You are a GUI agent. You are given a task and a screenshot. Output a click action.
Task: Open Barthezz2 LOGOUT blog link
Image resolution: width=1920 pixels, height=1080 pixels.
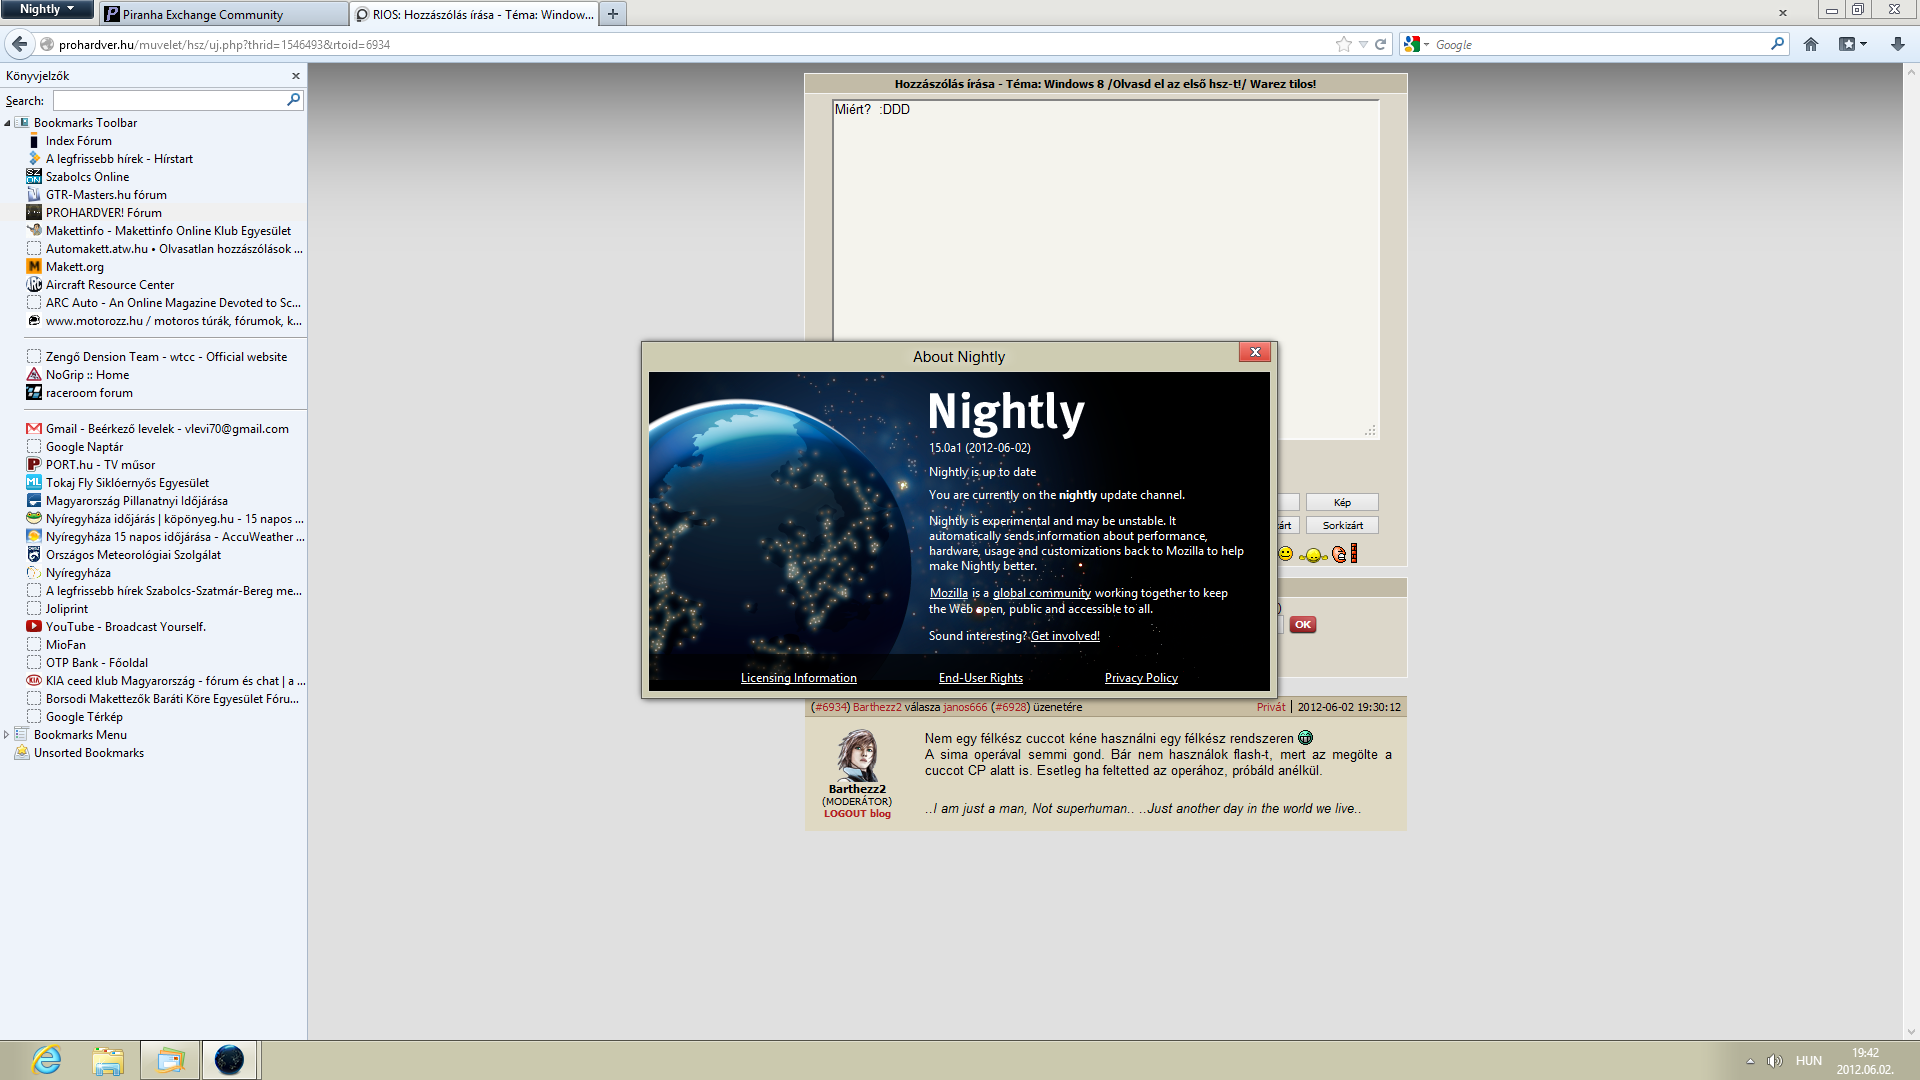(x=857, y=814)
